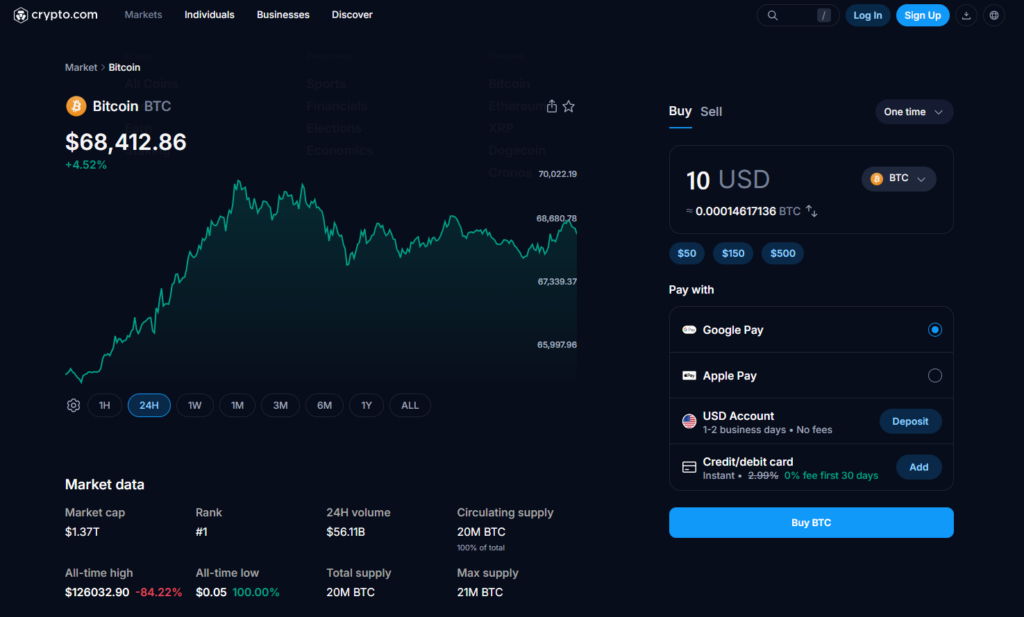Click the search input box
1024x617 pixels.
[797, 15]
